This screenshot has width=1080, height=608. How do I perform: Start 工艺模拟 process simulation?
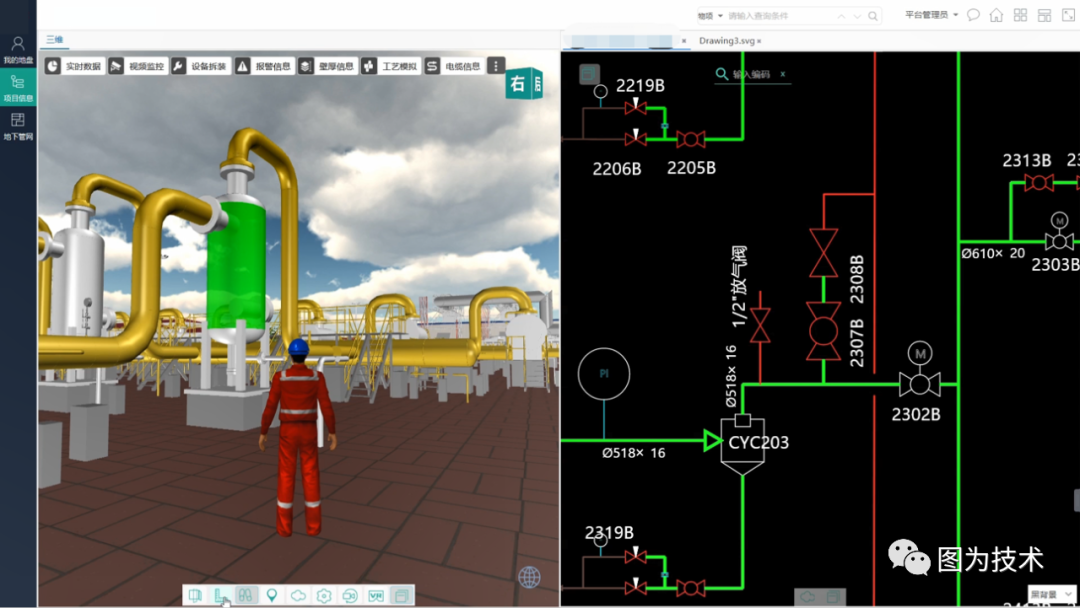[390, 66]
